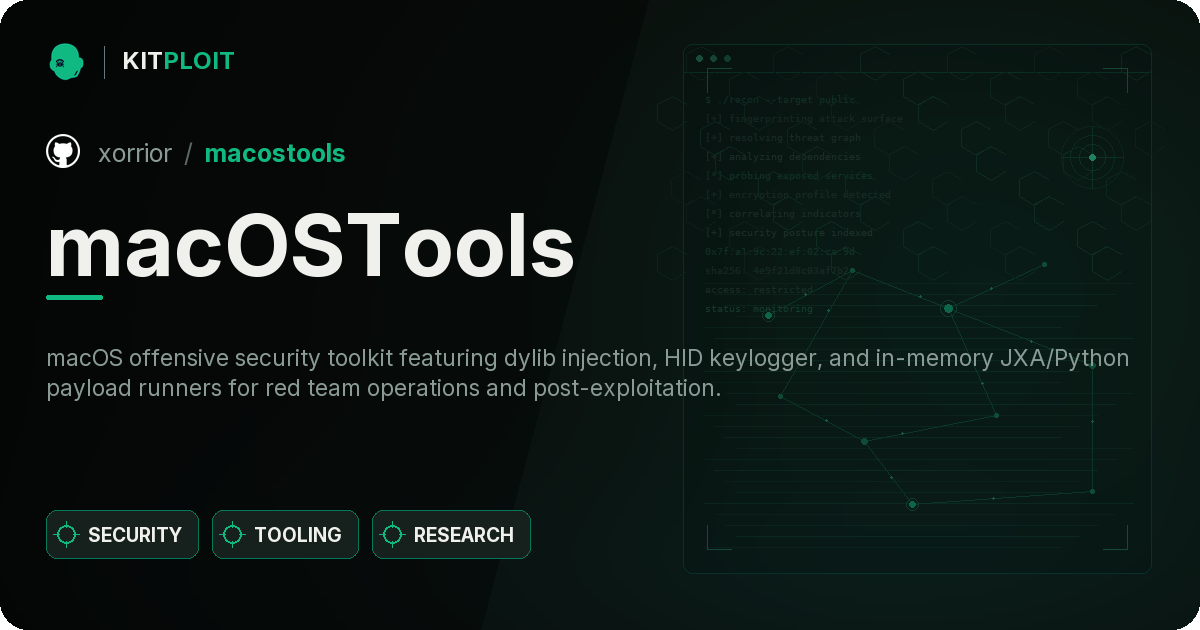This screenshot has width=1200, height=630.
Task: Click 'status: monitoring' terminal line
Action: [x=758, y=309]
